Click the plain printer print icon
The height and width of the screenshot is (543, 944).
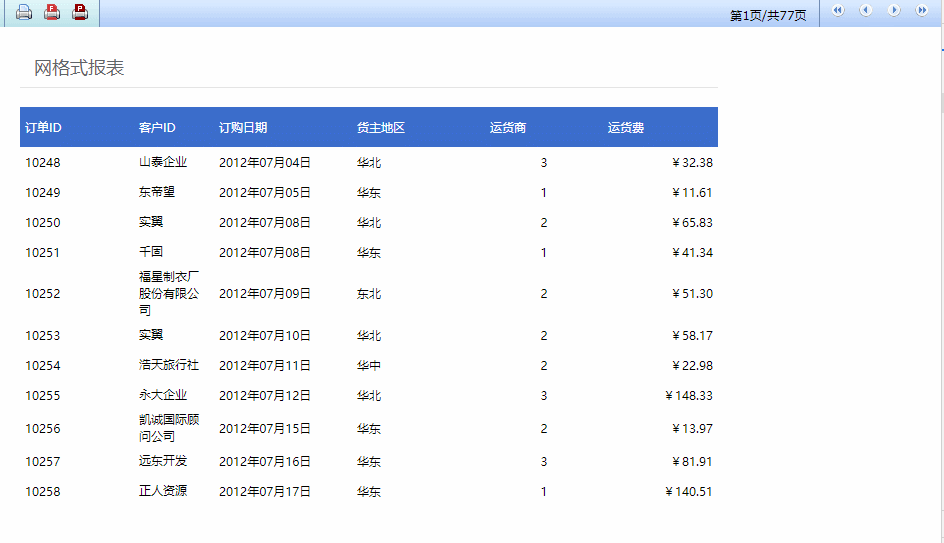click(24, 13)
